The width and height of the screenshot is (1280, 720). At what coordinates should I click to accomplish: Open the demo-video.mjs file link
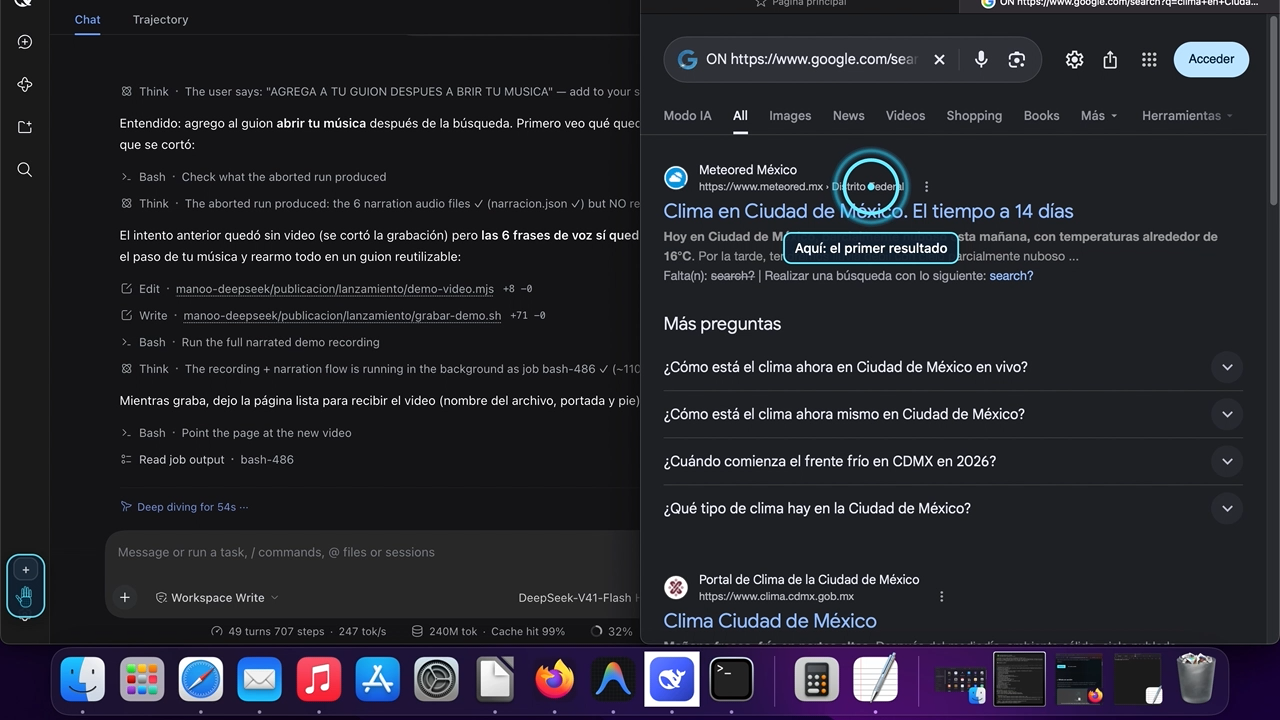coord(335,289)
